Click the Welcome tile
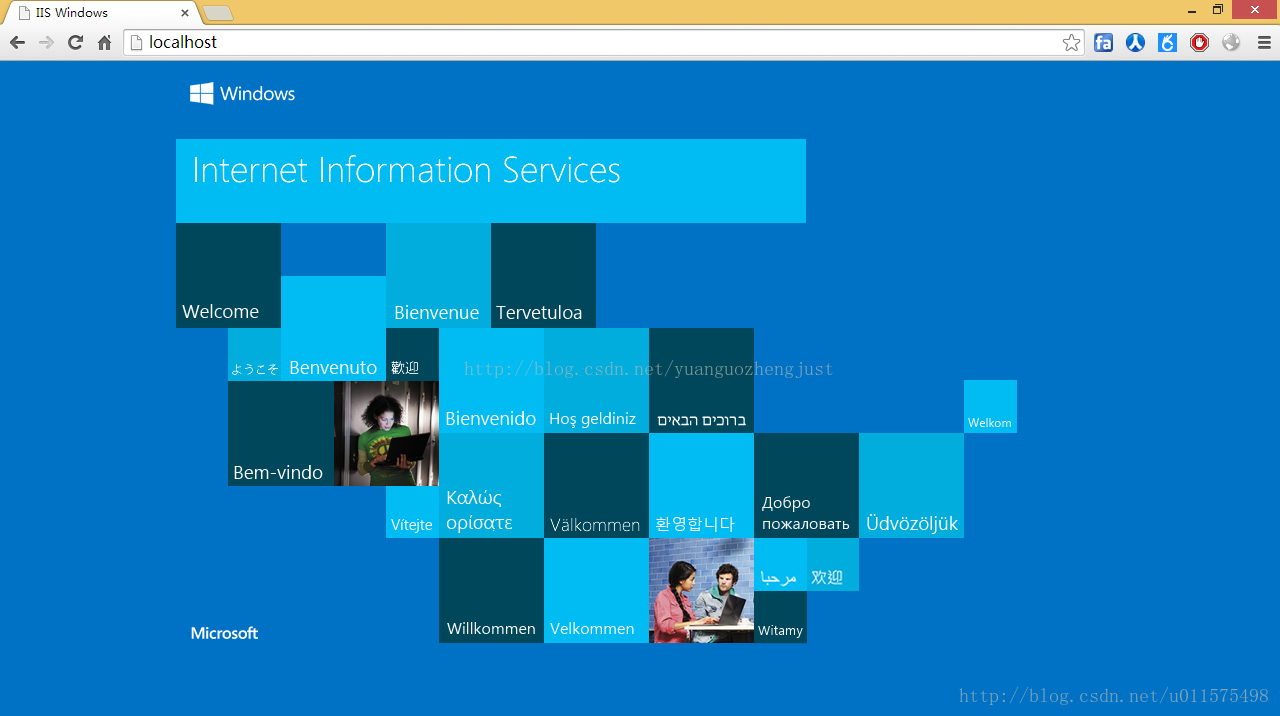 [228, 275]
